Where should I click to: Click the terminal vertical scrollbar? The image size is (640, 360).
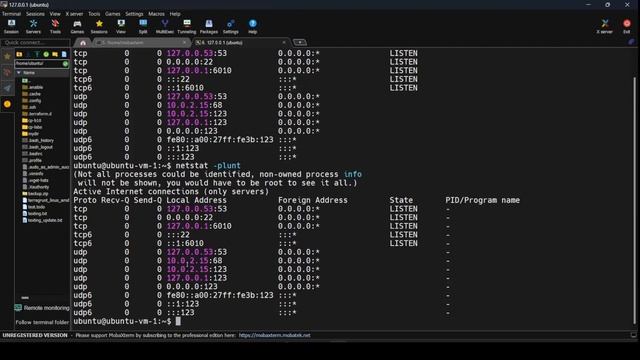[x=634, y=200]
